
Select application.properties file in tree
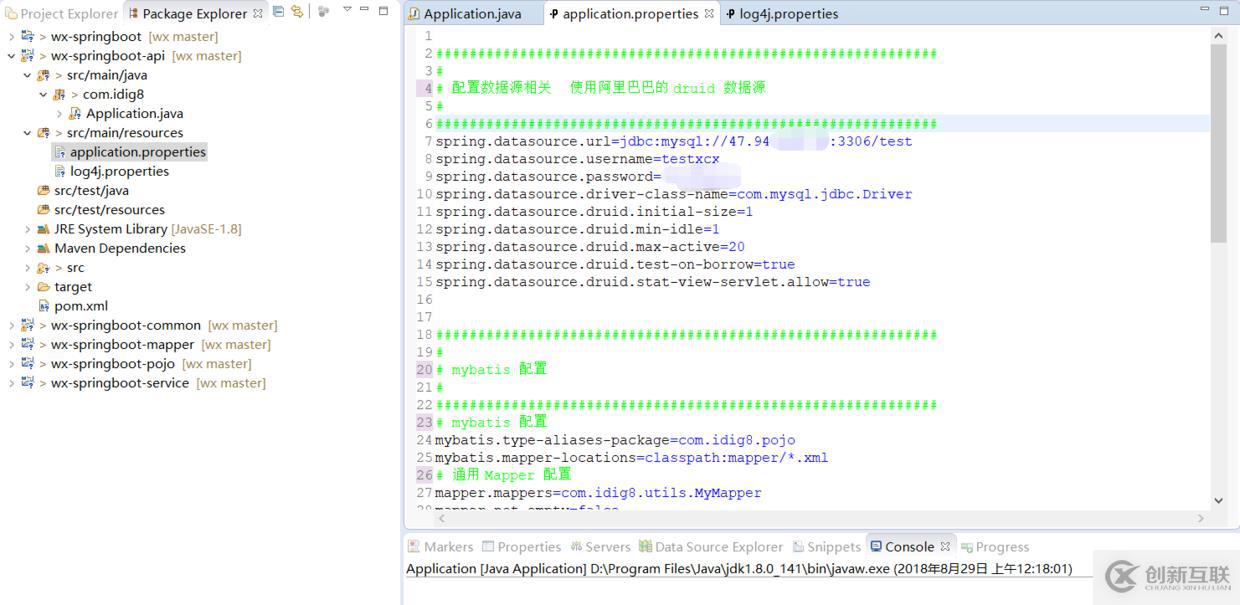tap(137, 152)
